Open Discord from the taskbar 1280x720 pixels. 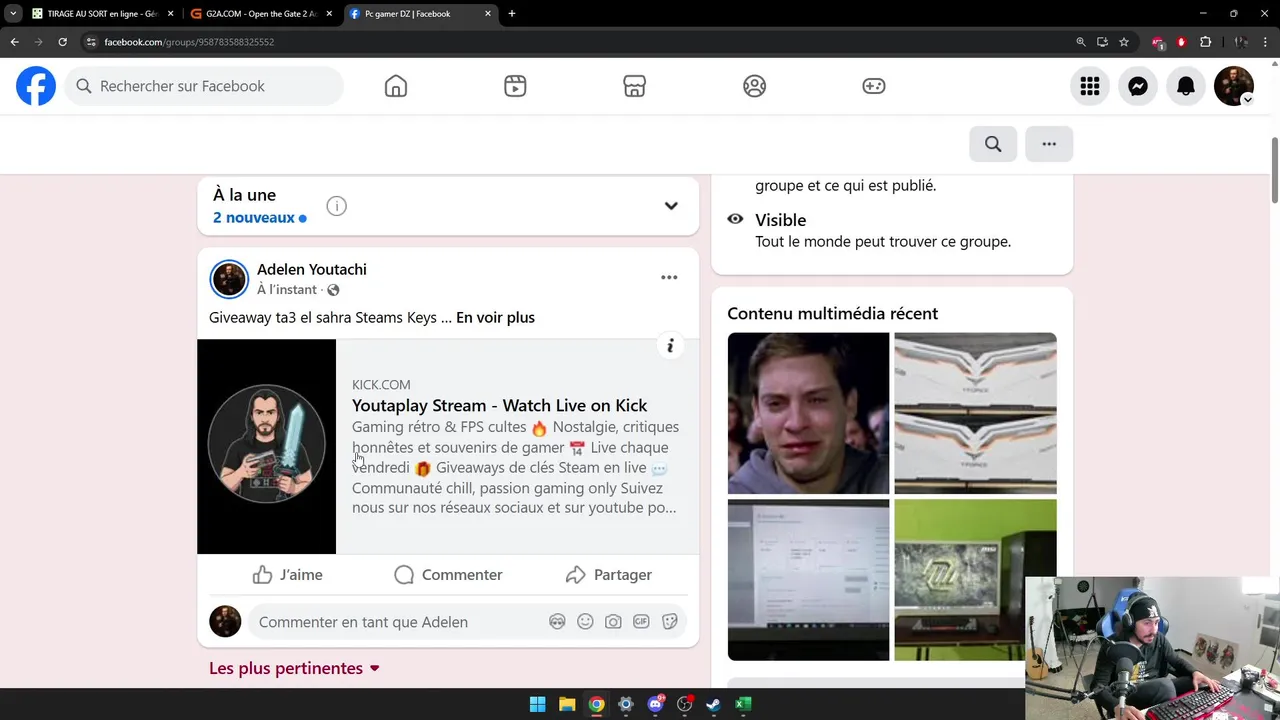pos(655,704)
